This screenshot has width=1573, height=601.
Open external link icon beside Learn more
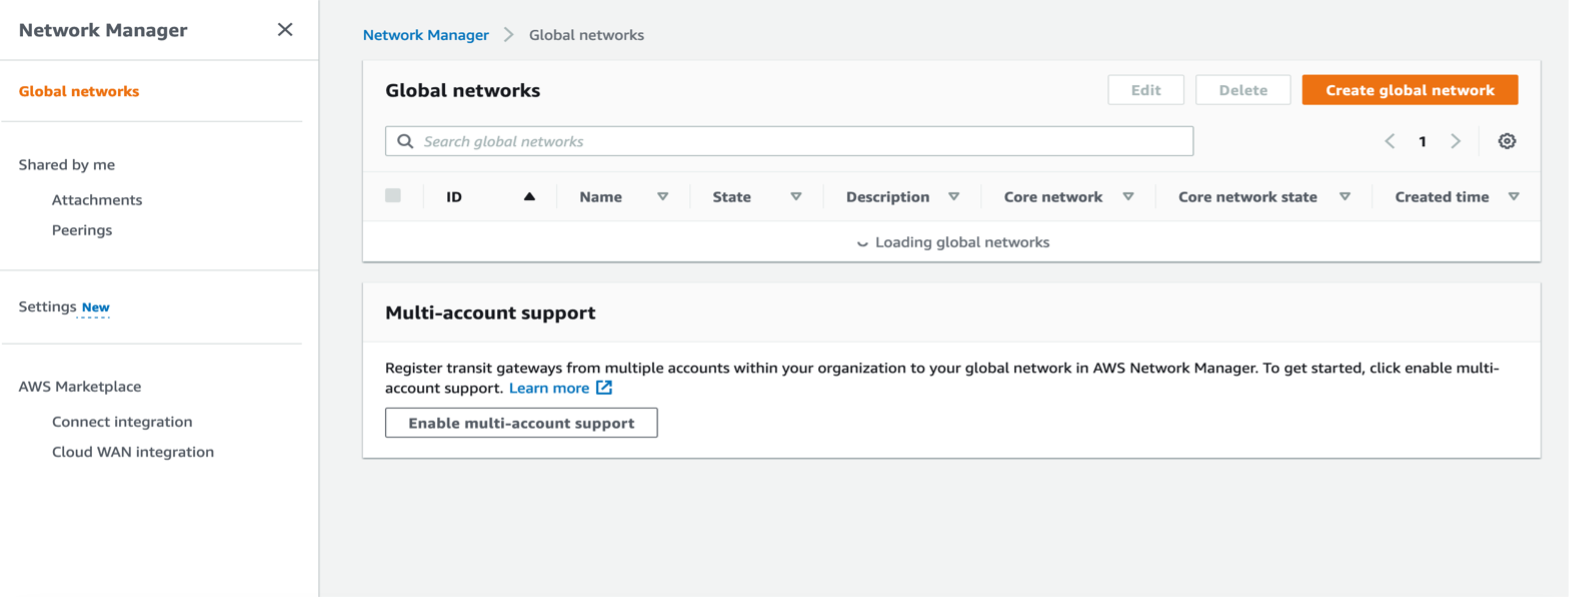pos(604,387)
